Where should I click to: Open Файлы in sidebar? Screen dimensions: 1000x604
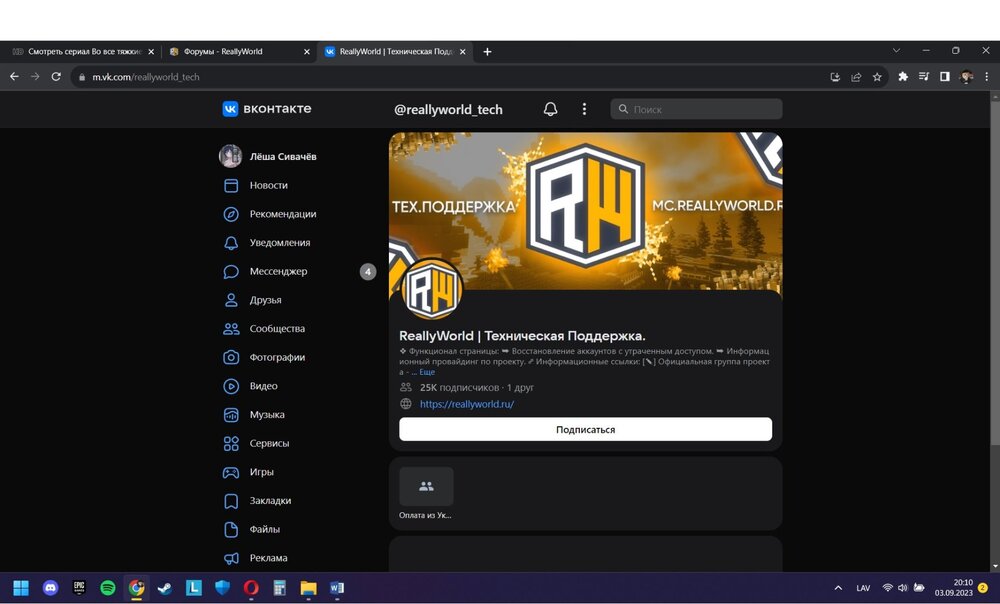click(265, 529)
